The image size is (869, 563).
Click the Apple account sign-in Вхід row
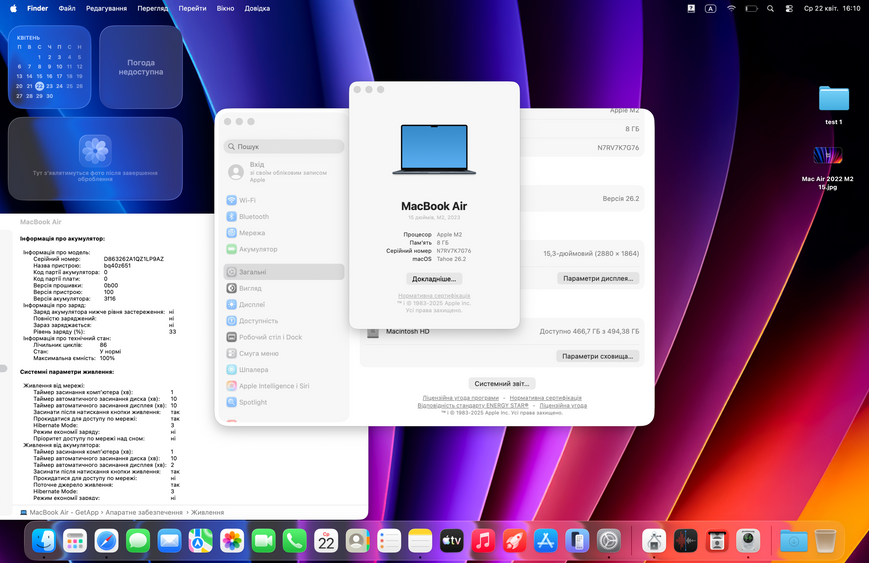pyautogui.click(x=284, y=172)
